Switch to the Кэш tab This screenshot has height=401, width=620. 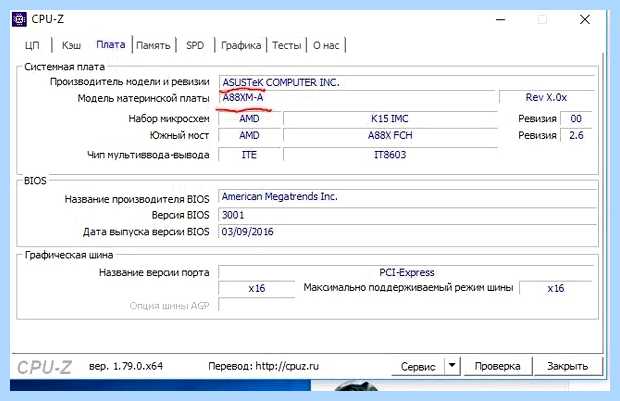tap(72, 45)
